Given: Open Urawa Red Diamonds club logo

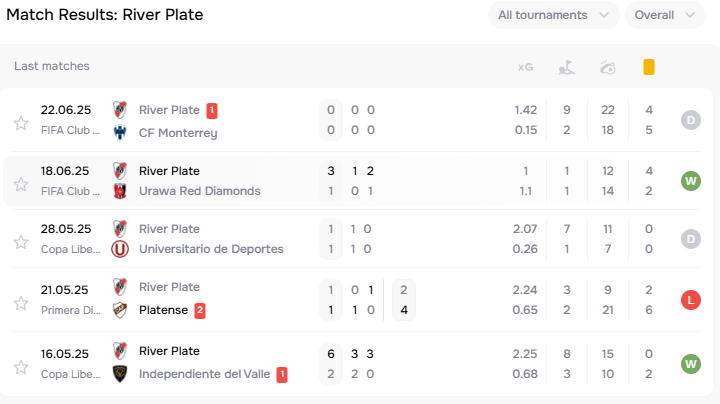Looking at the screenshot, I should pos(120,191).
